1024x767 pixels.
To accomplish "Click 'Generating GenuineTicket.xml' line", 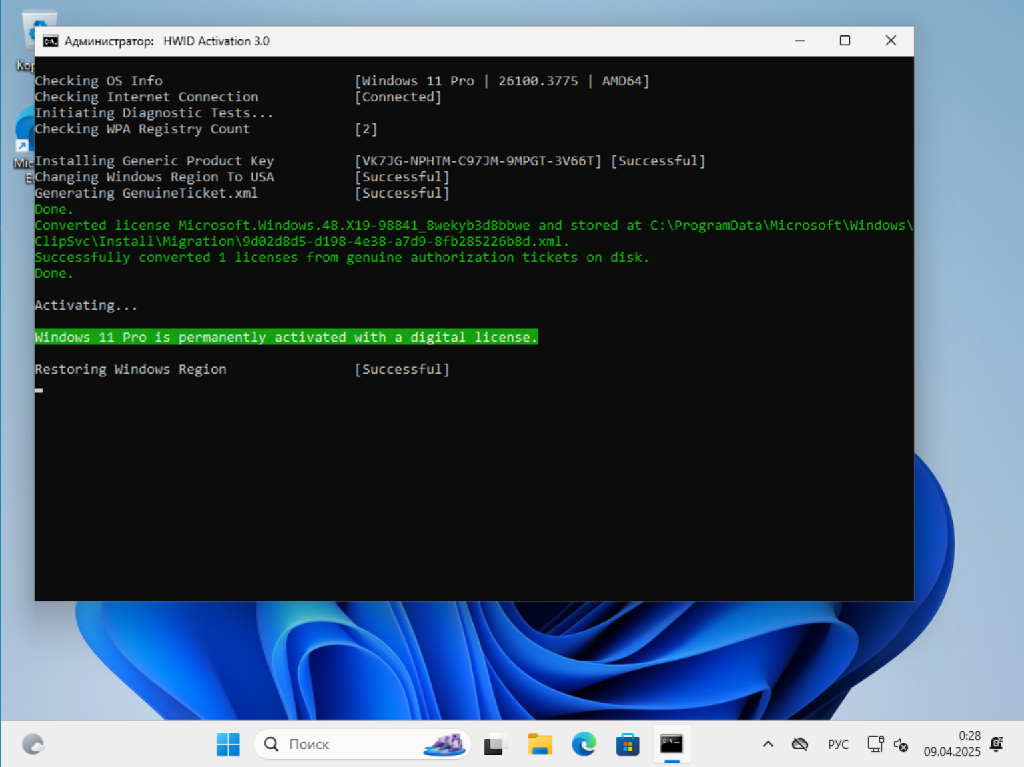I will click(146, 193).
